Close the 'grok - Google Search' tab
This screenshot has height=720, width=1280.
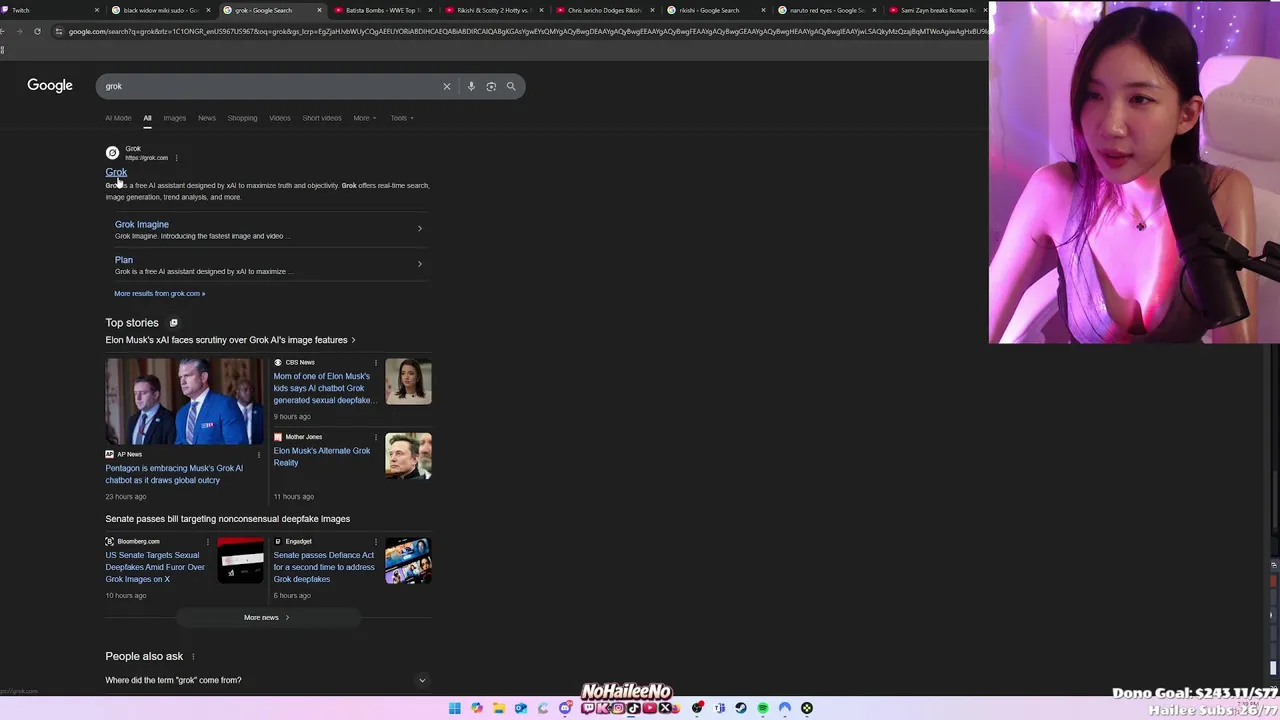click(x=319, y=10)
